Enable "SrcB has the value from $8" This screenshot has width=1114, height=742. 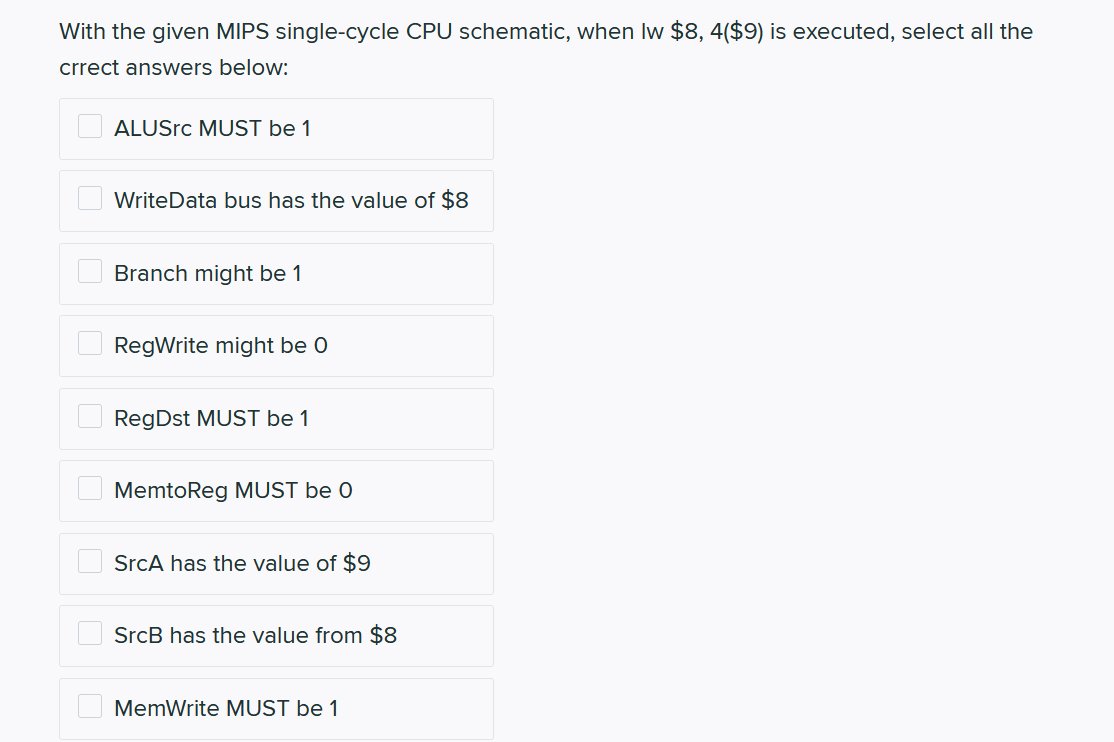pyautogui.click(x=90, y=633)
